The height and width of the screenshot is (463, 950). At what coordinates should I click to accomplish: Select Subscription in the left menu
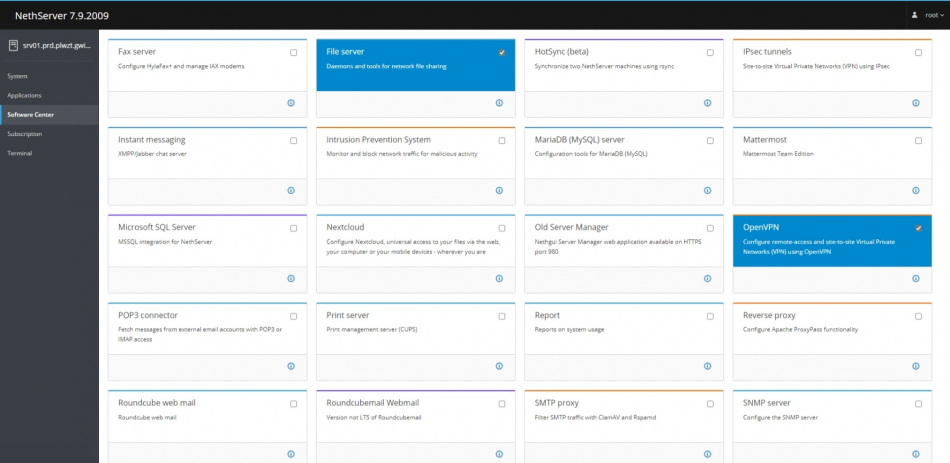pos(25,134)
